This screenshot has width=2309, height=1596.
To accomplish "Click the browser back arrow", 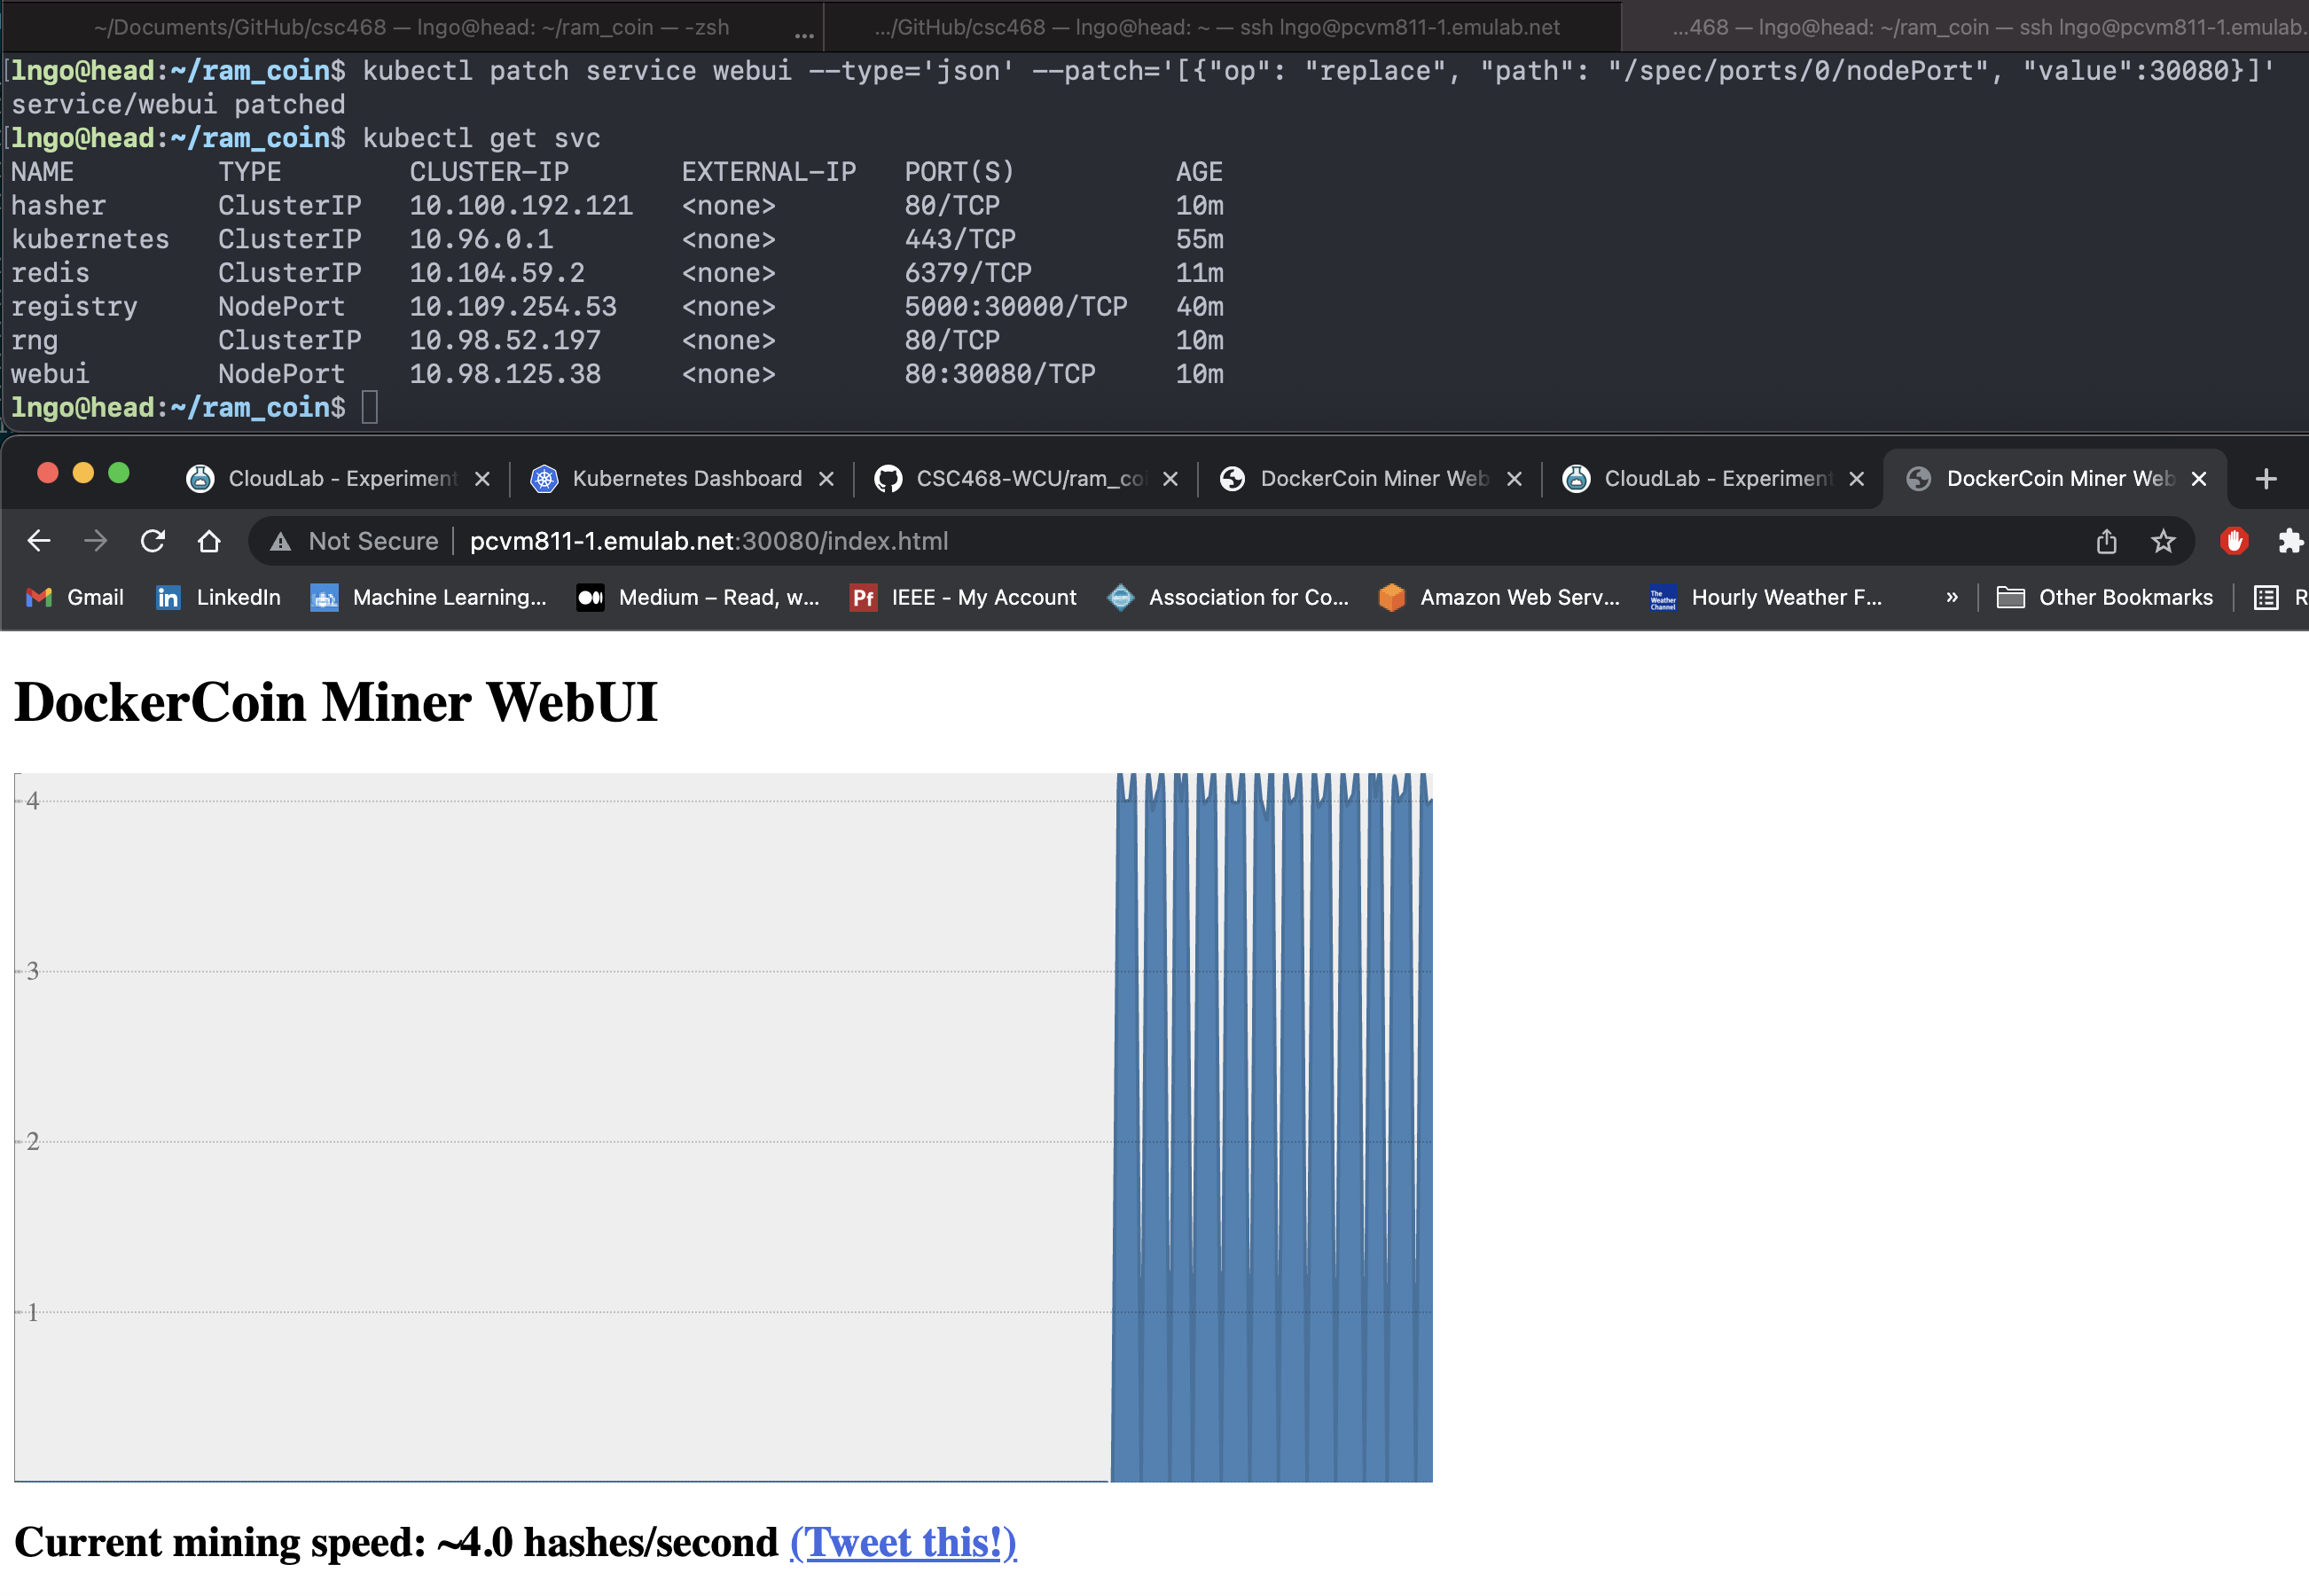I will [x=39, y=541].
